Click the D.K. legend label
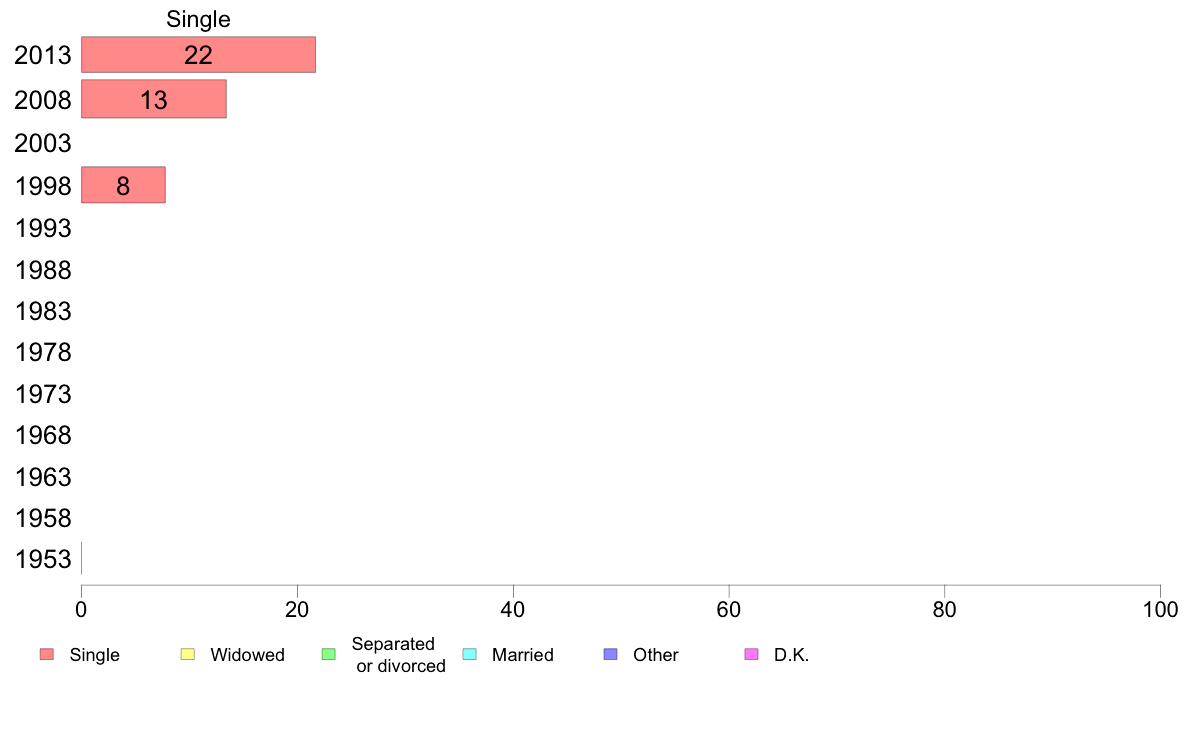Screen dimensions: 1188x736 point(792,655)
